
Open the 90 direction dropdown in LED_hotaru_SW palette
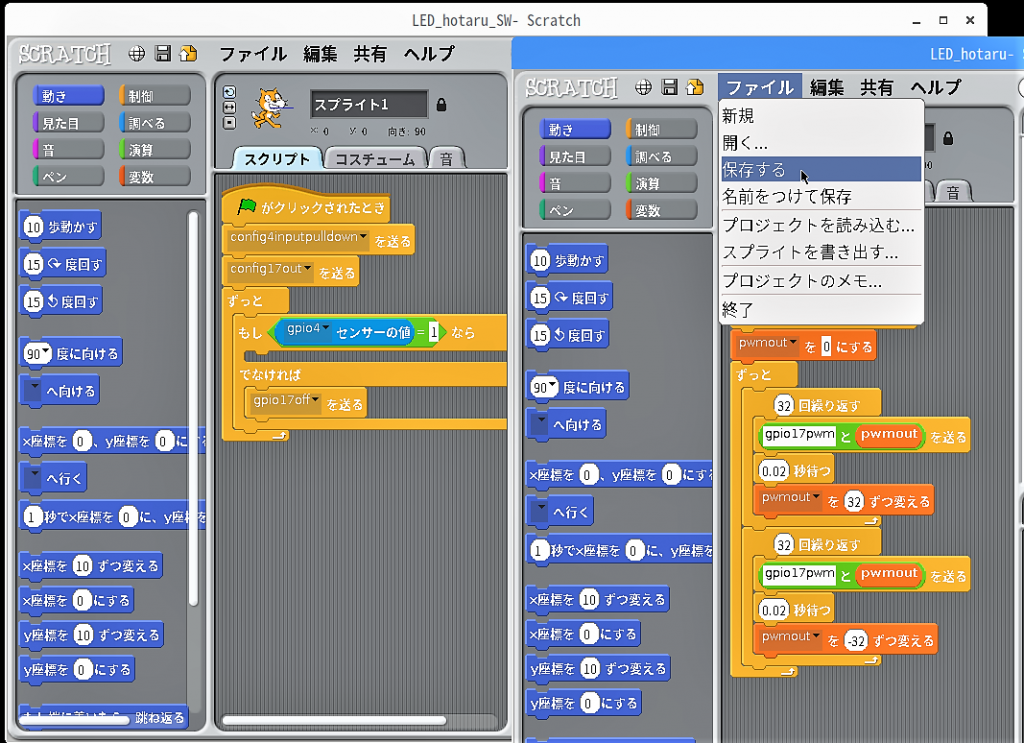click(46, 352)
